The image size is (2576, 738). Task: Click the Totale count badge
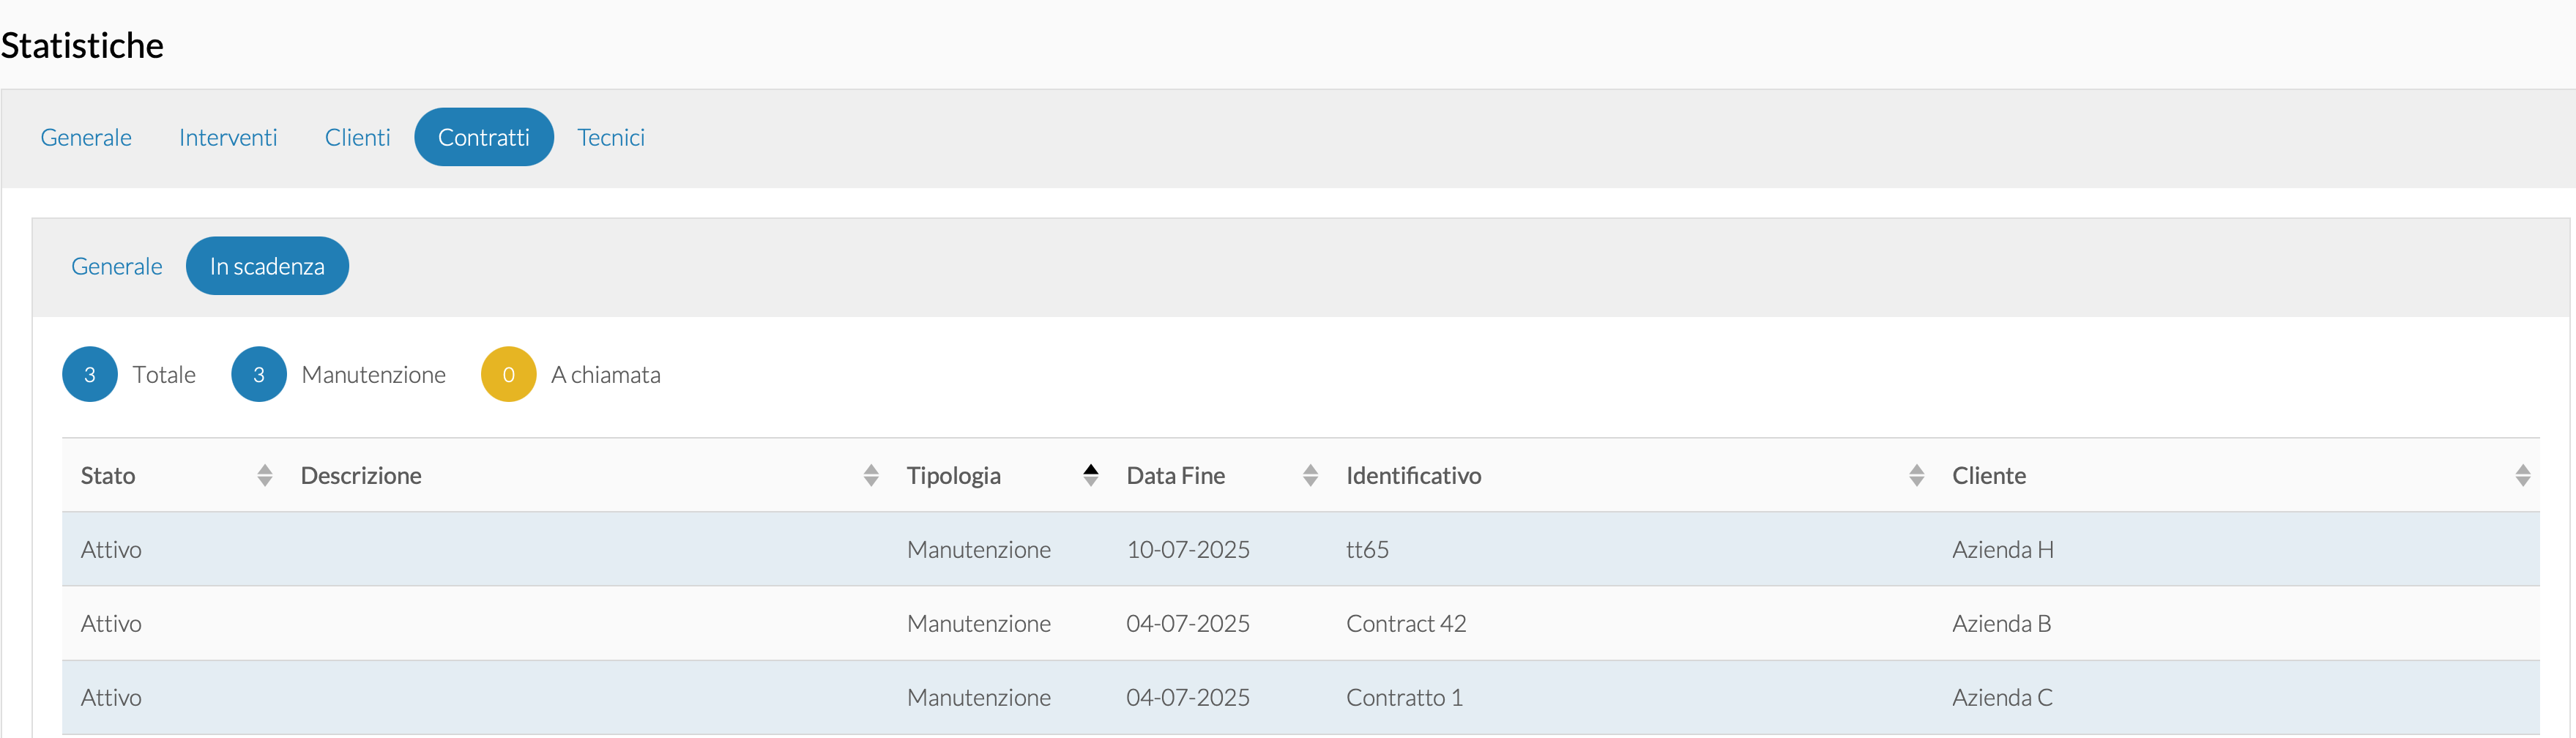tap(90, 374)
